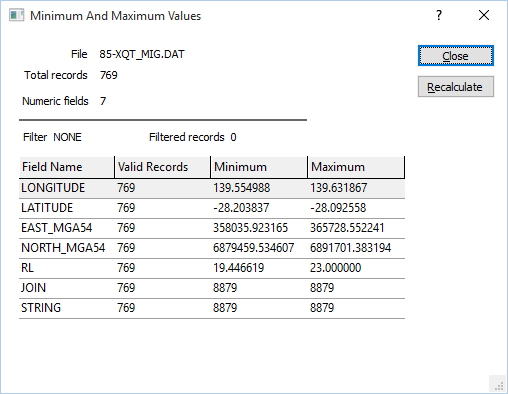
Task: Click the file name 85-XQT_MIG.DAT
Action: click(142, 54)
